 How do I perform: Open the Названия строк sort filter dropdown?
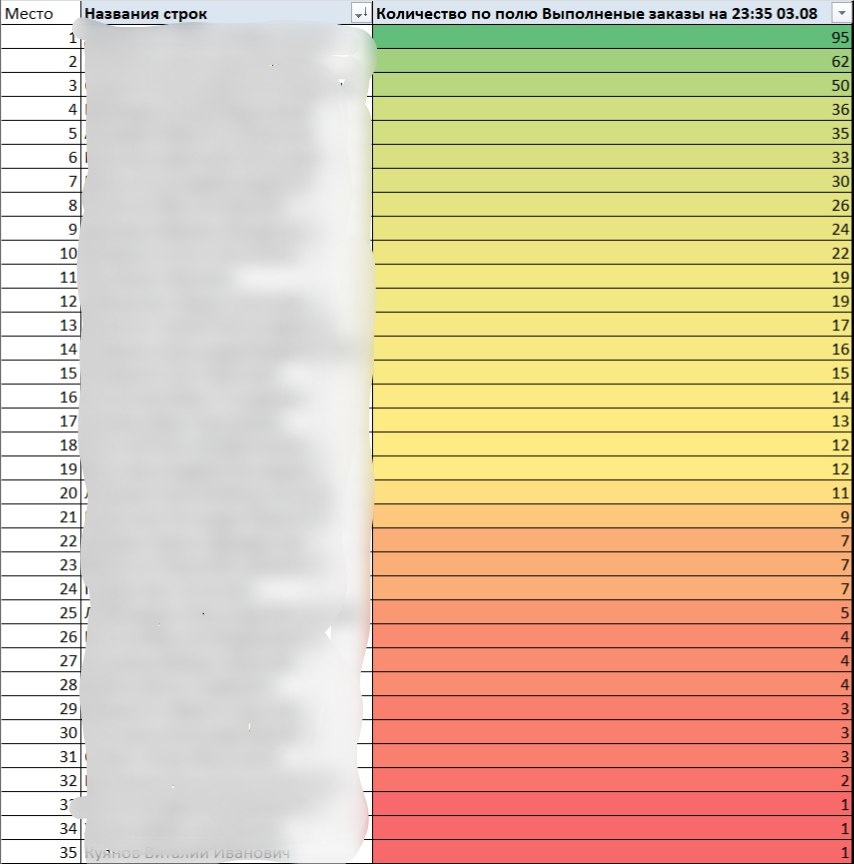click(x=360, y=13)
